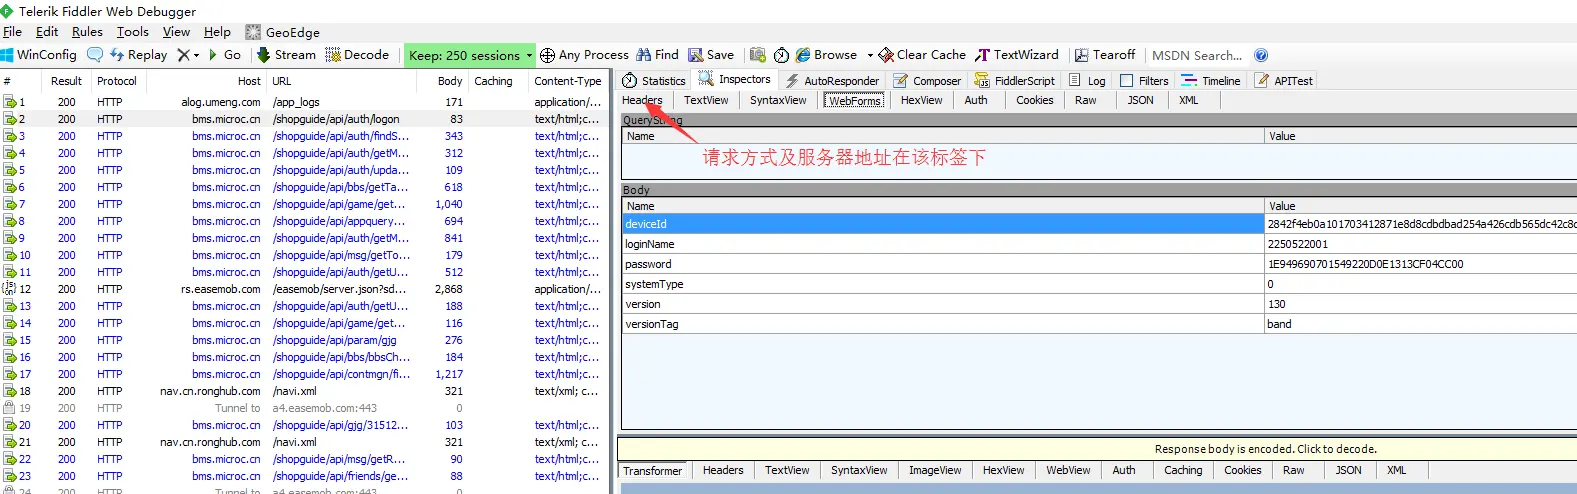This screenshot has width=1577, height=494.
Task: Open the TextWizard tool
Action: coord(1017,55)
